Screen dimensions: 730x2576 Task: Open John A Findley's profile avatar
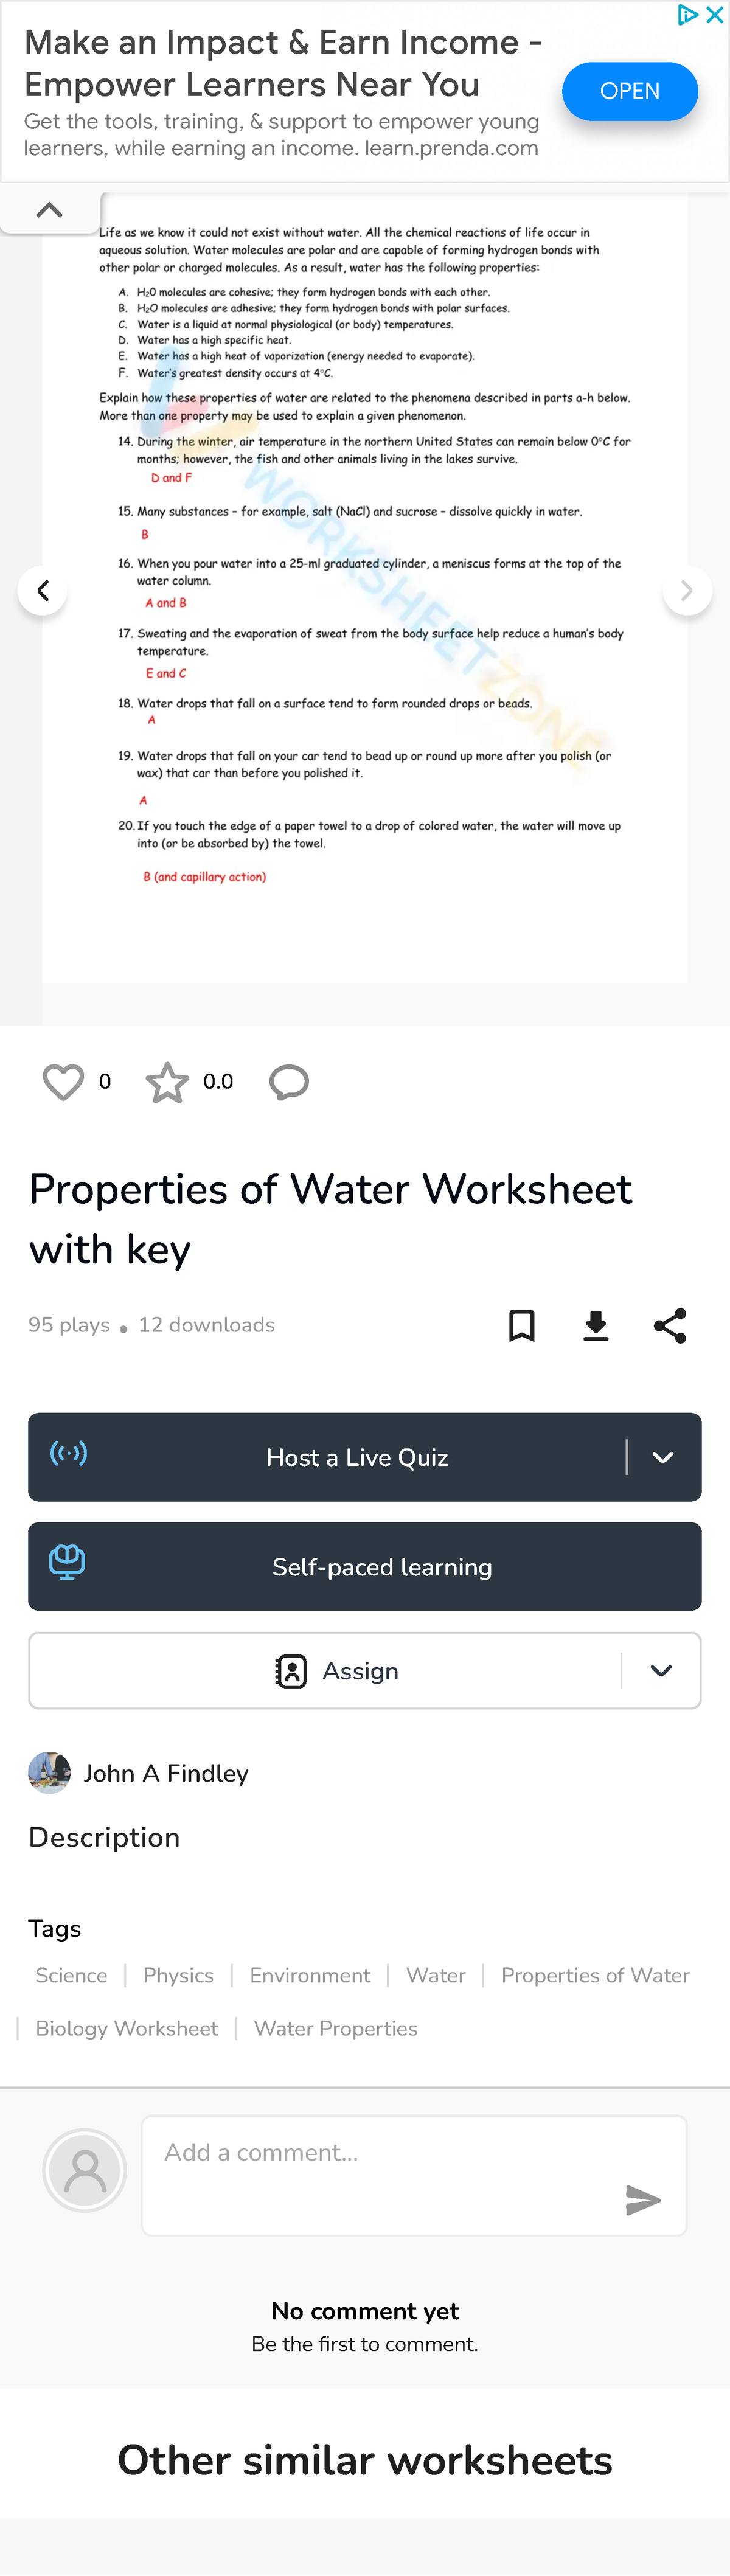click(x=49, y=1772)
